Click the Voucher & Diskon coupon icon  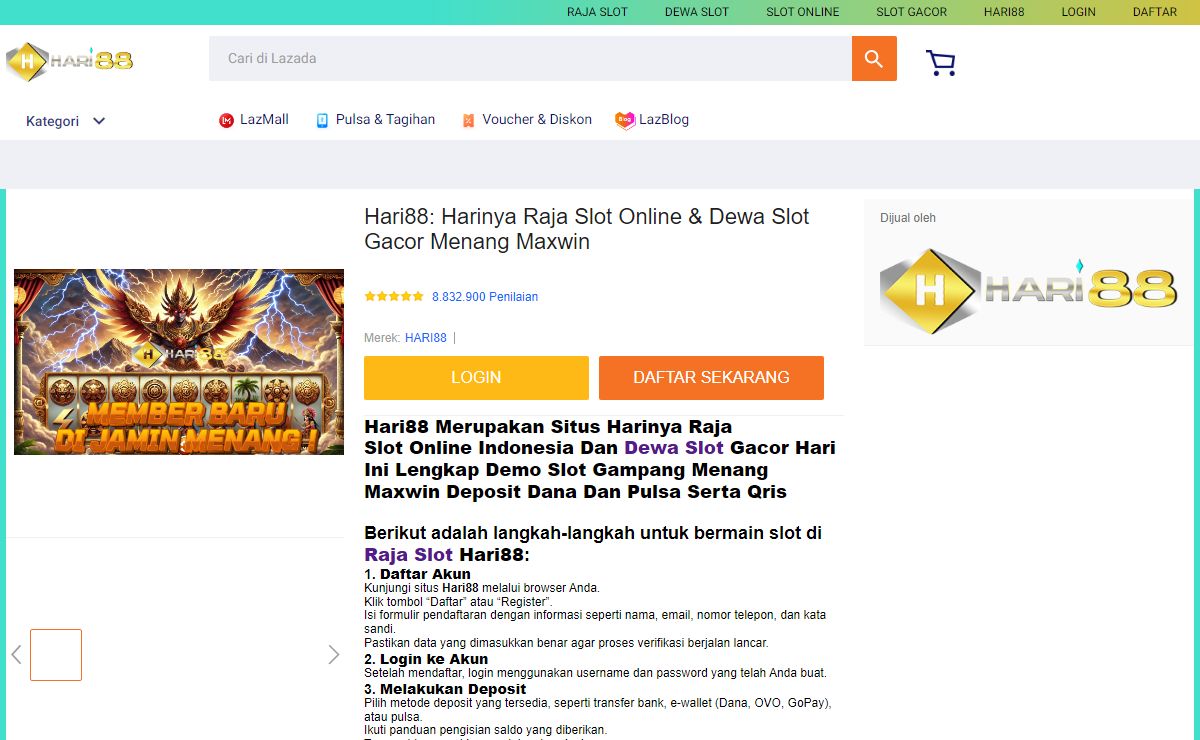coord(468,120)
